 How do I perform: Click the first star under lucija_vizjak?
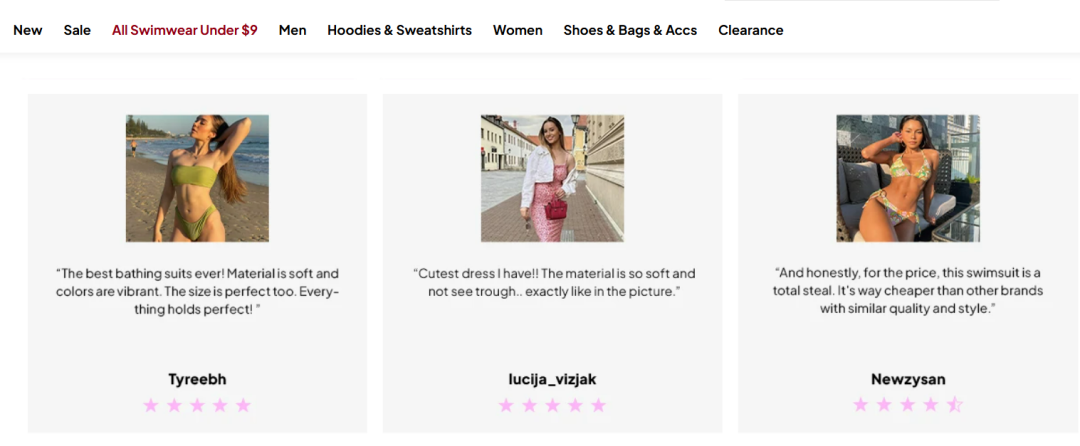[x=506, y=405]
